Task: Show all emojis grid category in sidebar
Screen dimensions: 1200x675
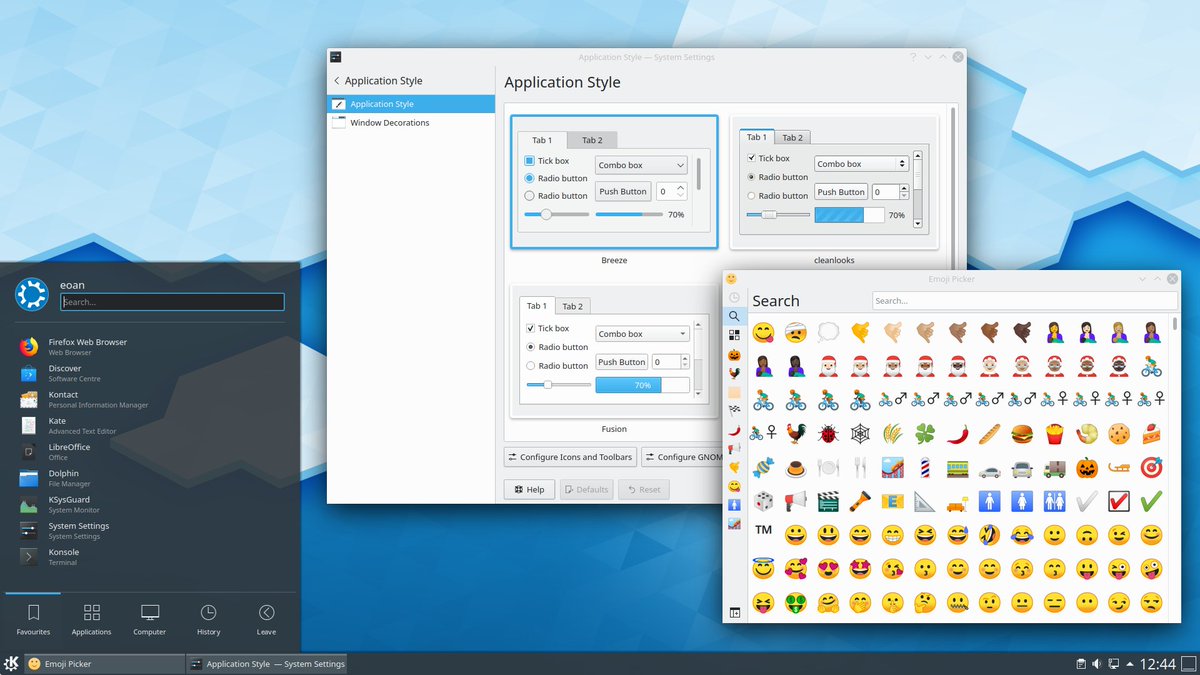Action: (734, 335)
